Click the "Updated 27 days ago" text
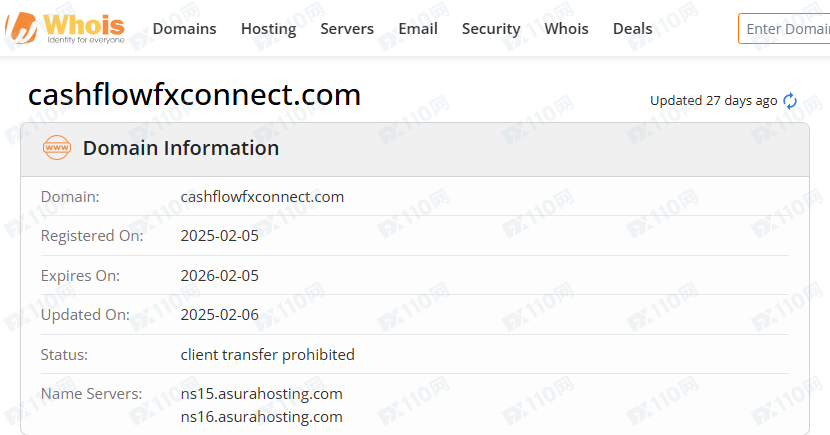Image resolution: width=830 pixels, height=435 pixels. [713, 101]
